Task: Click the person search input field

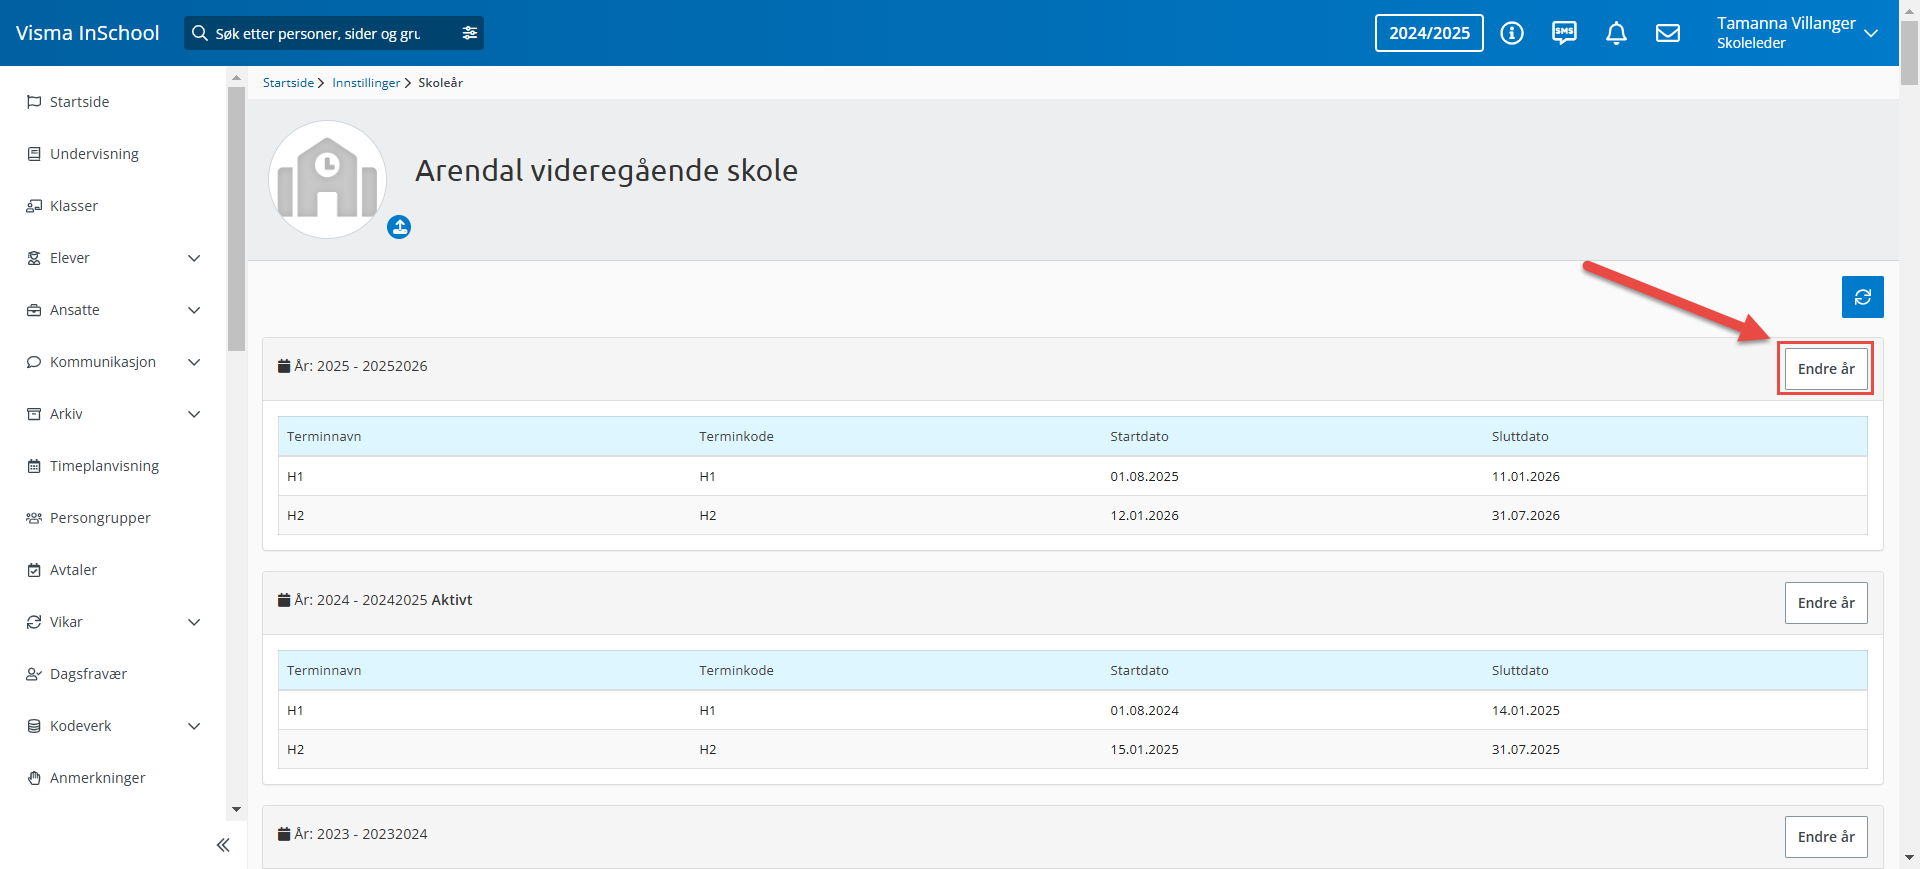Action: [320, 33]
